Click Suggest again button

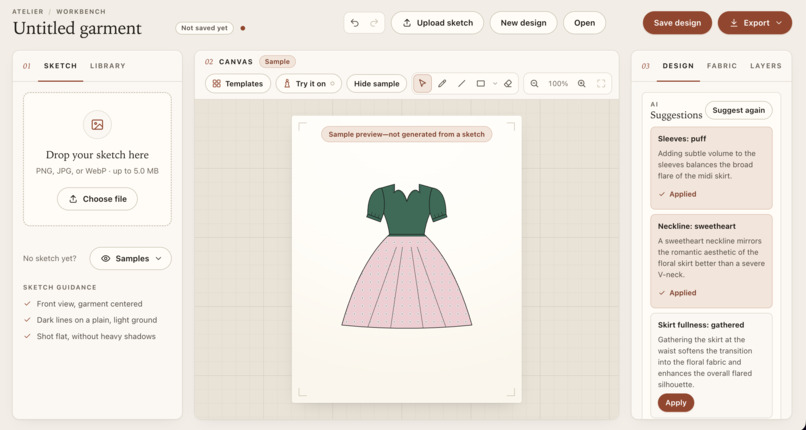click(739, 110)
